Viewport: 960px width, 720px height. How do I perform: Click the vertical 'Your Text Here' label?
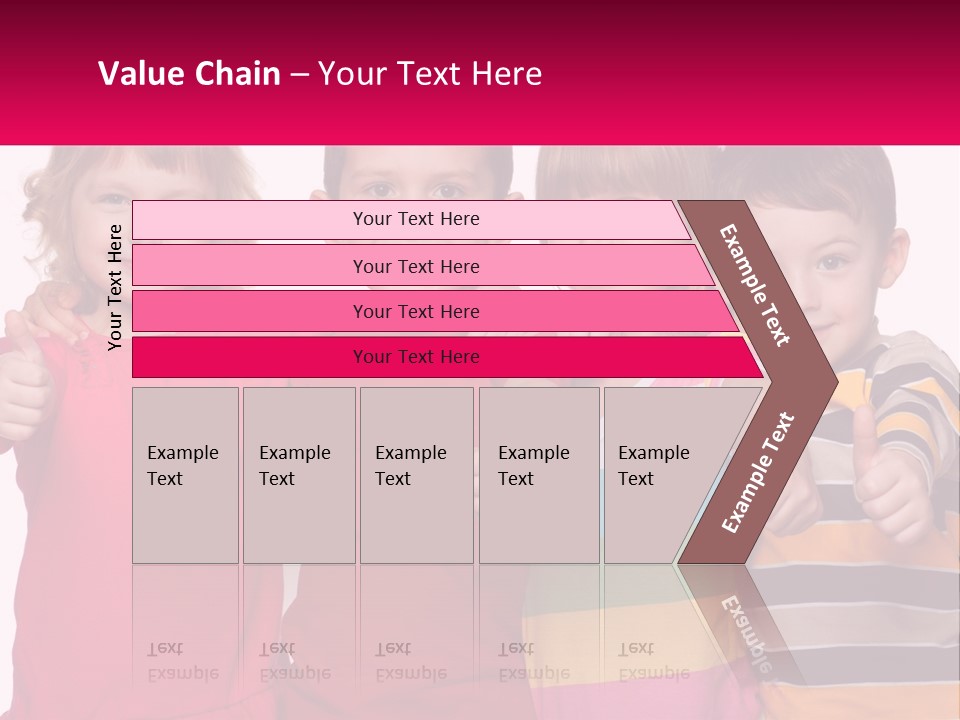point(114,287)
